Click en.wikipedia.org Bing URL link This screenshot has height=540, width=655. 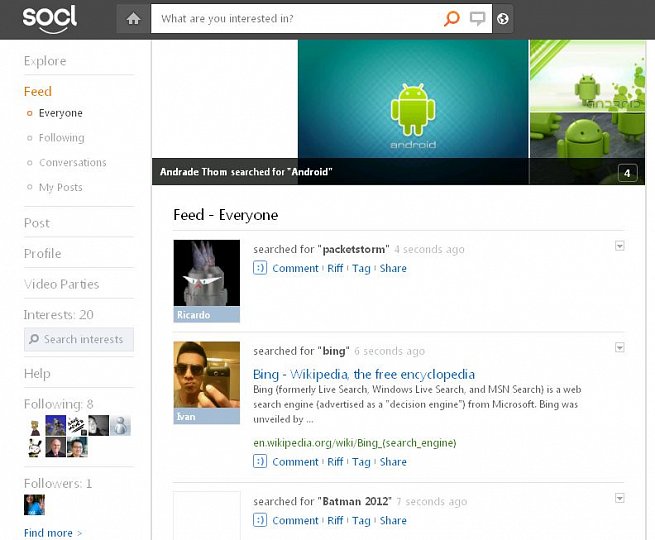click(x=355, y=443)
